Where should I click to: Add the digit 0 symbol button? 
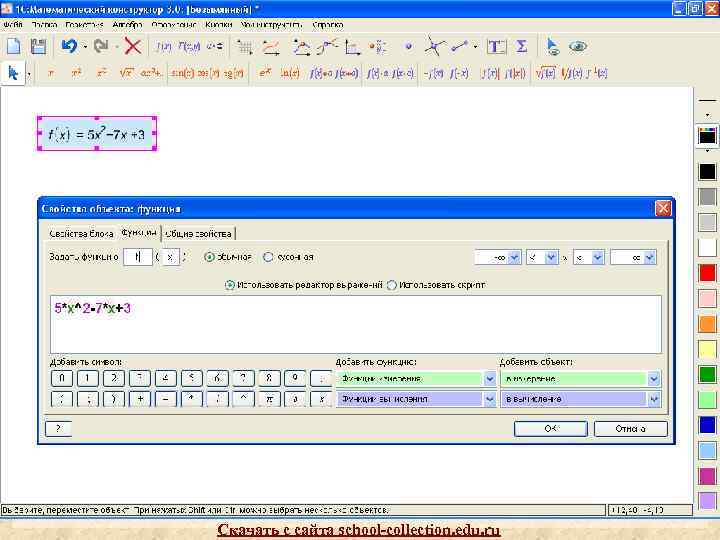(62, 379)
